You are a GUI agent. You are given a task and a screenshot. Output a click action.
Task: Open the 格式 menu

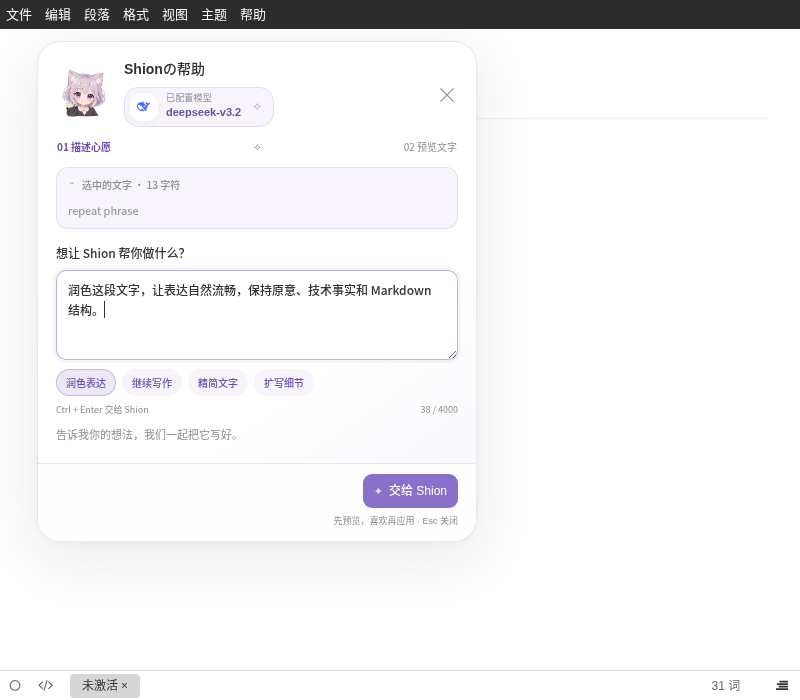136,15
